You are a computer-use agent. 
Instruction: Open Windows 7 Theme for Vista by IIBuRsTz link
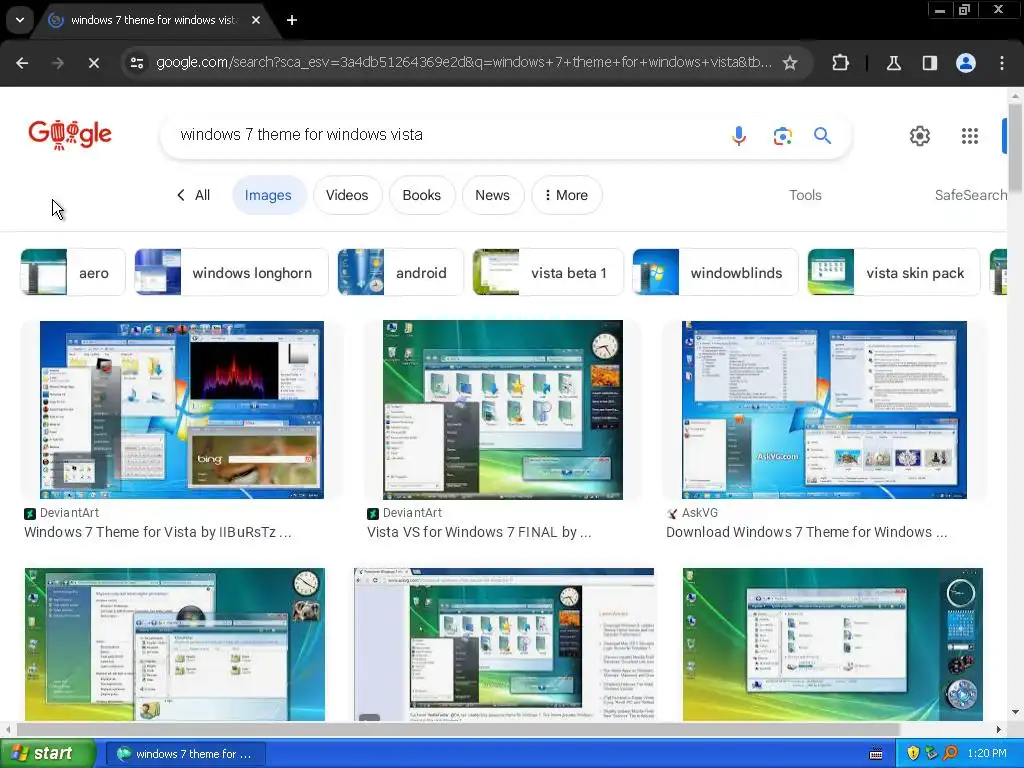pyautogui.click(x=158, y=532)
